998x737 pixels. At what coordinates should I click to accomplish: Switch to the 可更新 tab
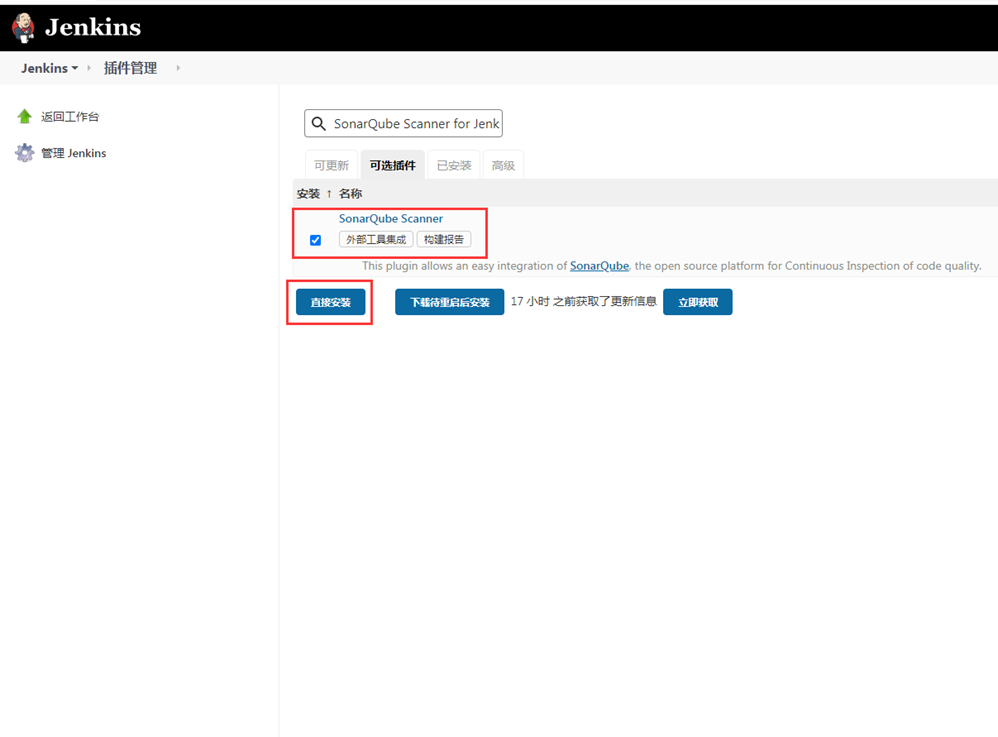click(332, 165)
